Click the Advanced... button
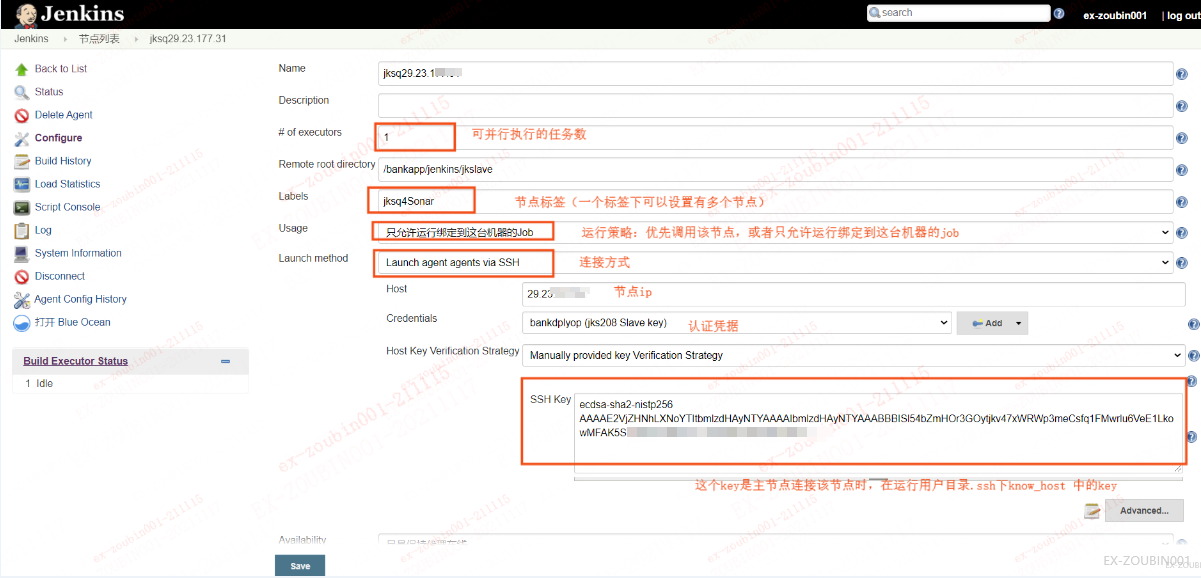This screenshot has width=1201, height=578. tap(1144, 511)
